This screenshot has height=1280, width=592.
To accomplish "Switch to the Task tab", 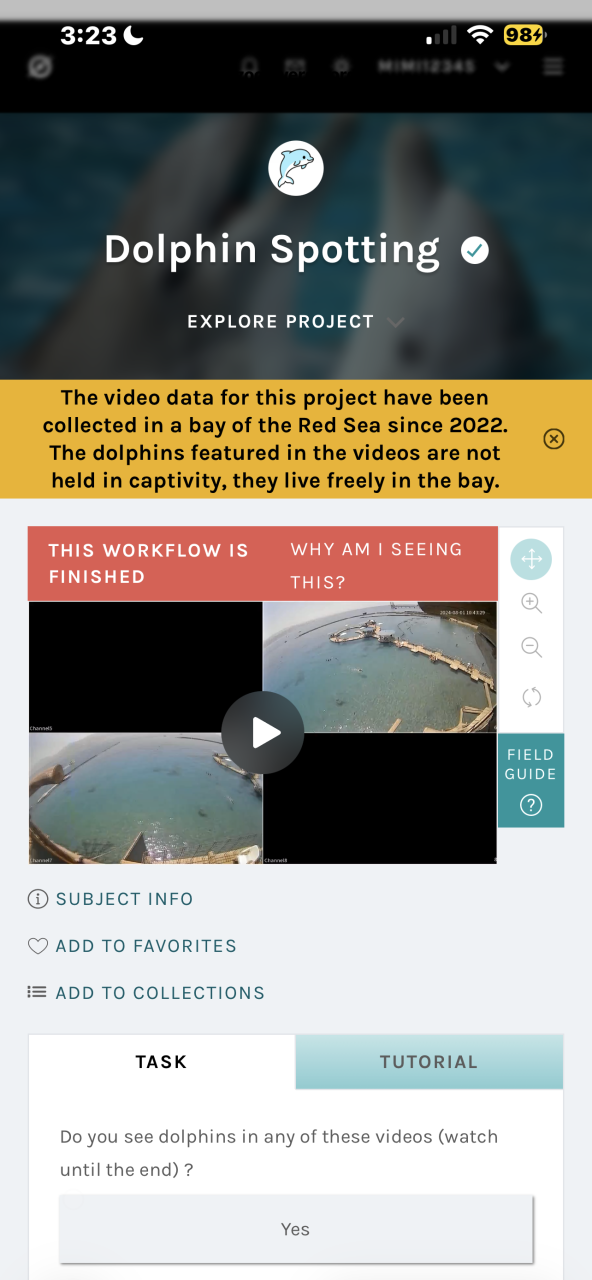I will [162, 1062].
